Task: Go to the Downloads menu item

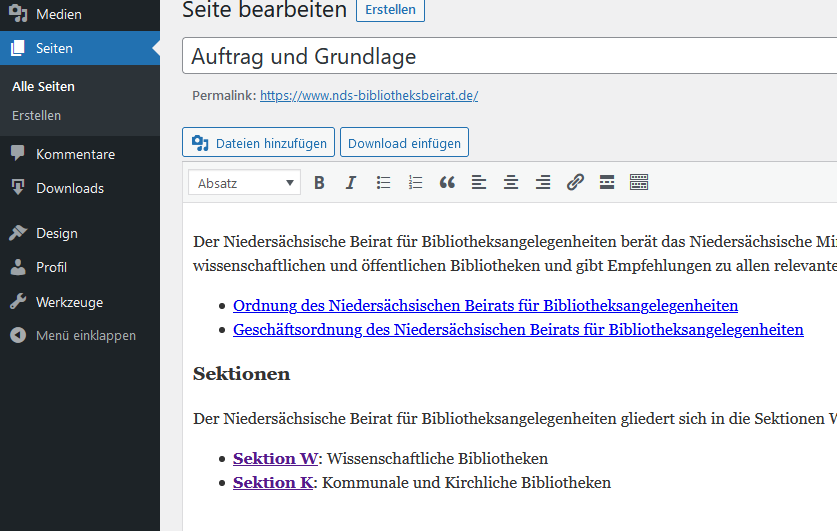Action: tap(69, 188)
